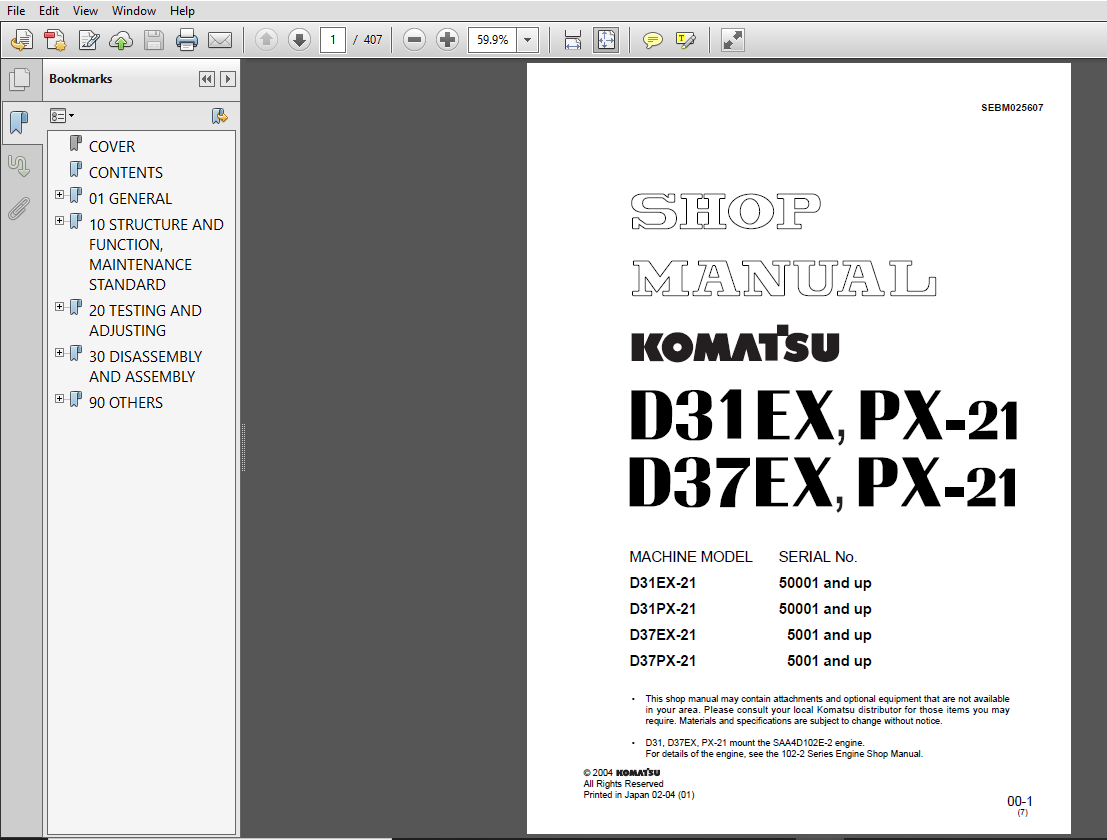Select the highlight text tool

pos(686,40)
